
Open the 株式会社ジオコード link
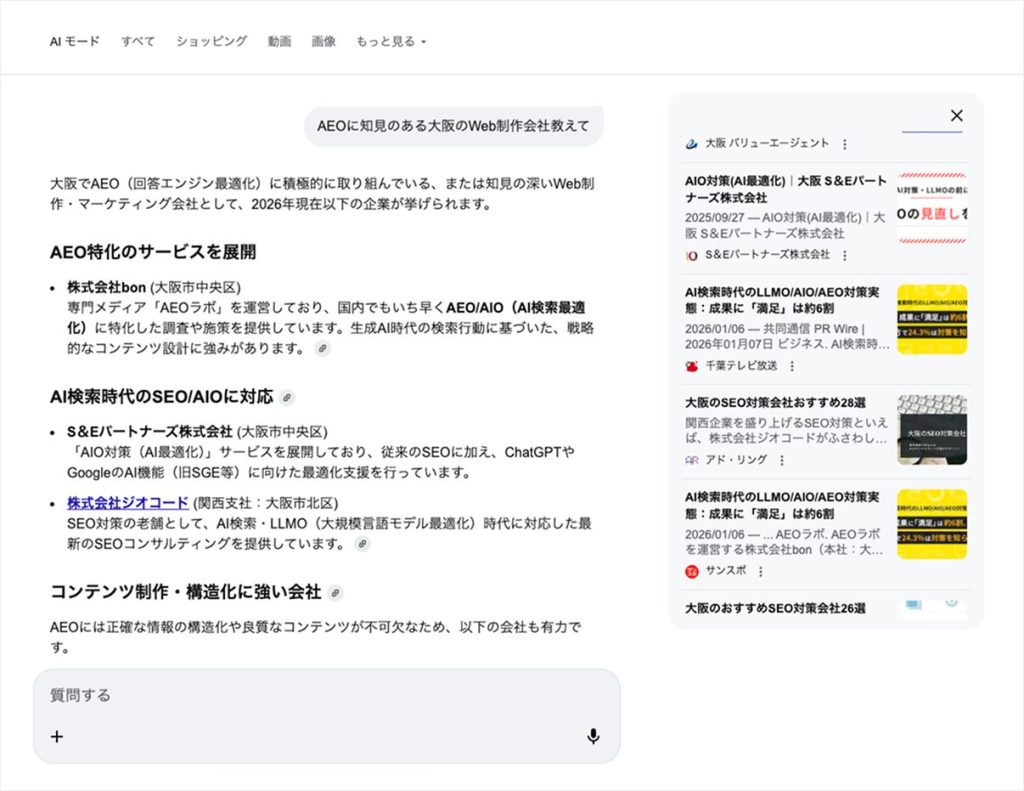(127, 502)
